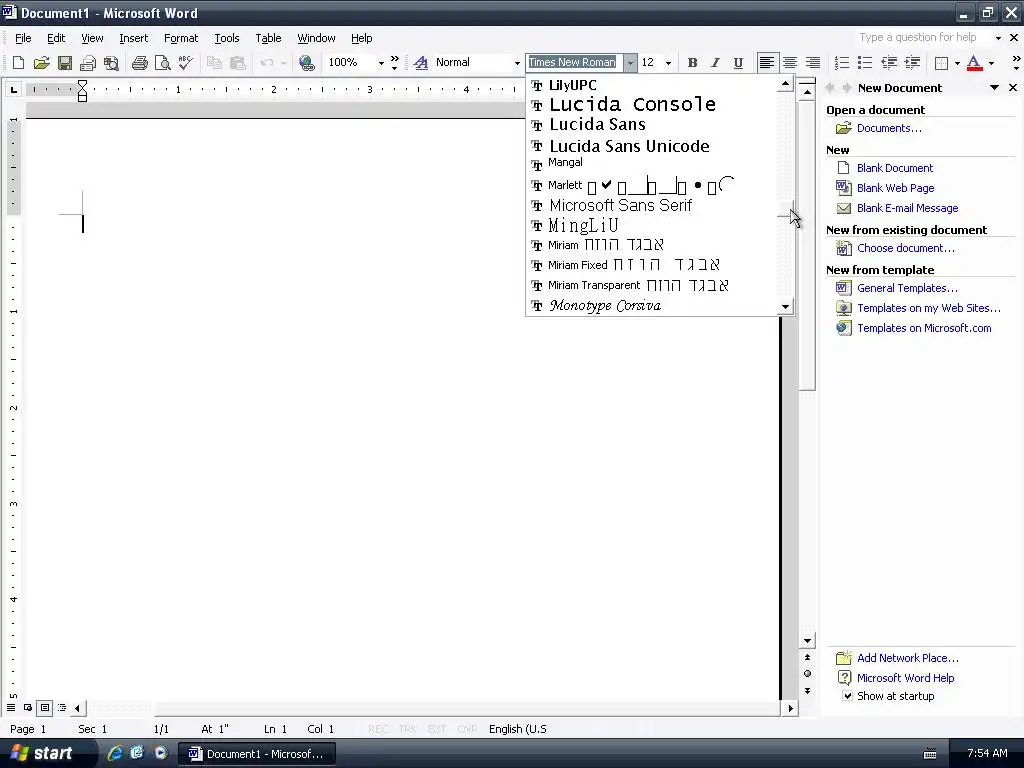The width and height of the screenshot is (1024, 768).
Task: Click the Copy toolbar icon
Action: coord(214,63)
